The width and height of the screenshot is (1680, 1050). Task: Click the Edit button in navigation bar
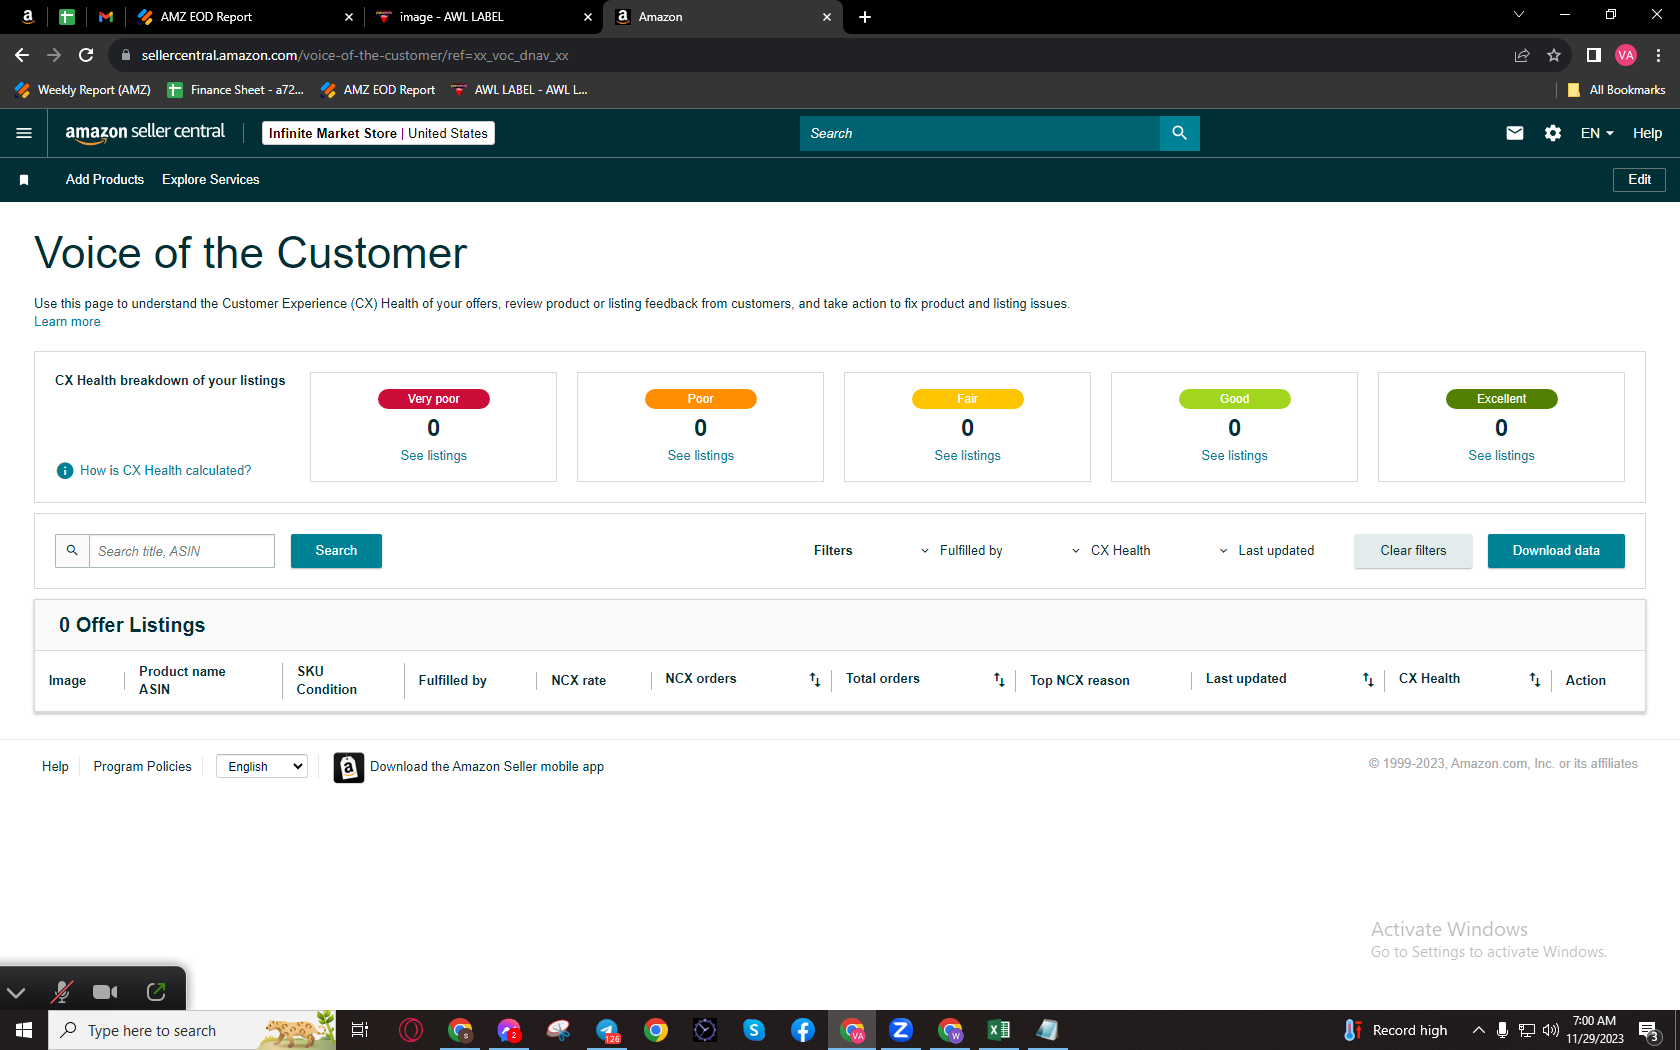coord(1639,180)
